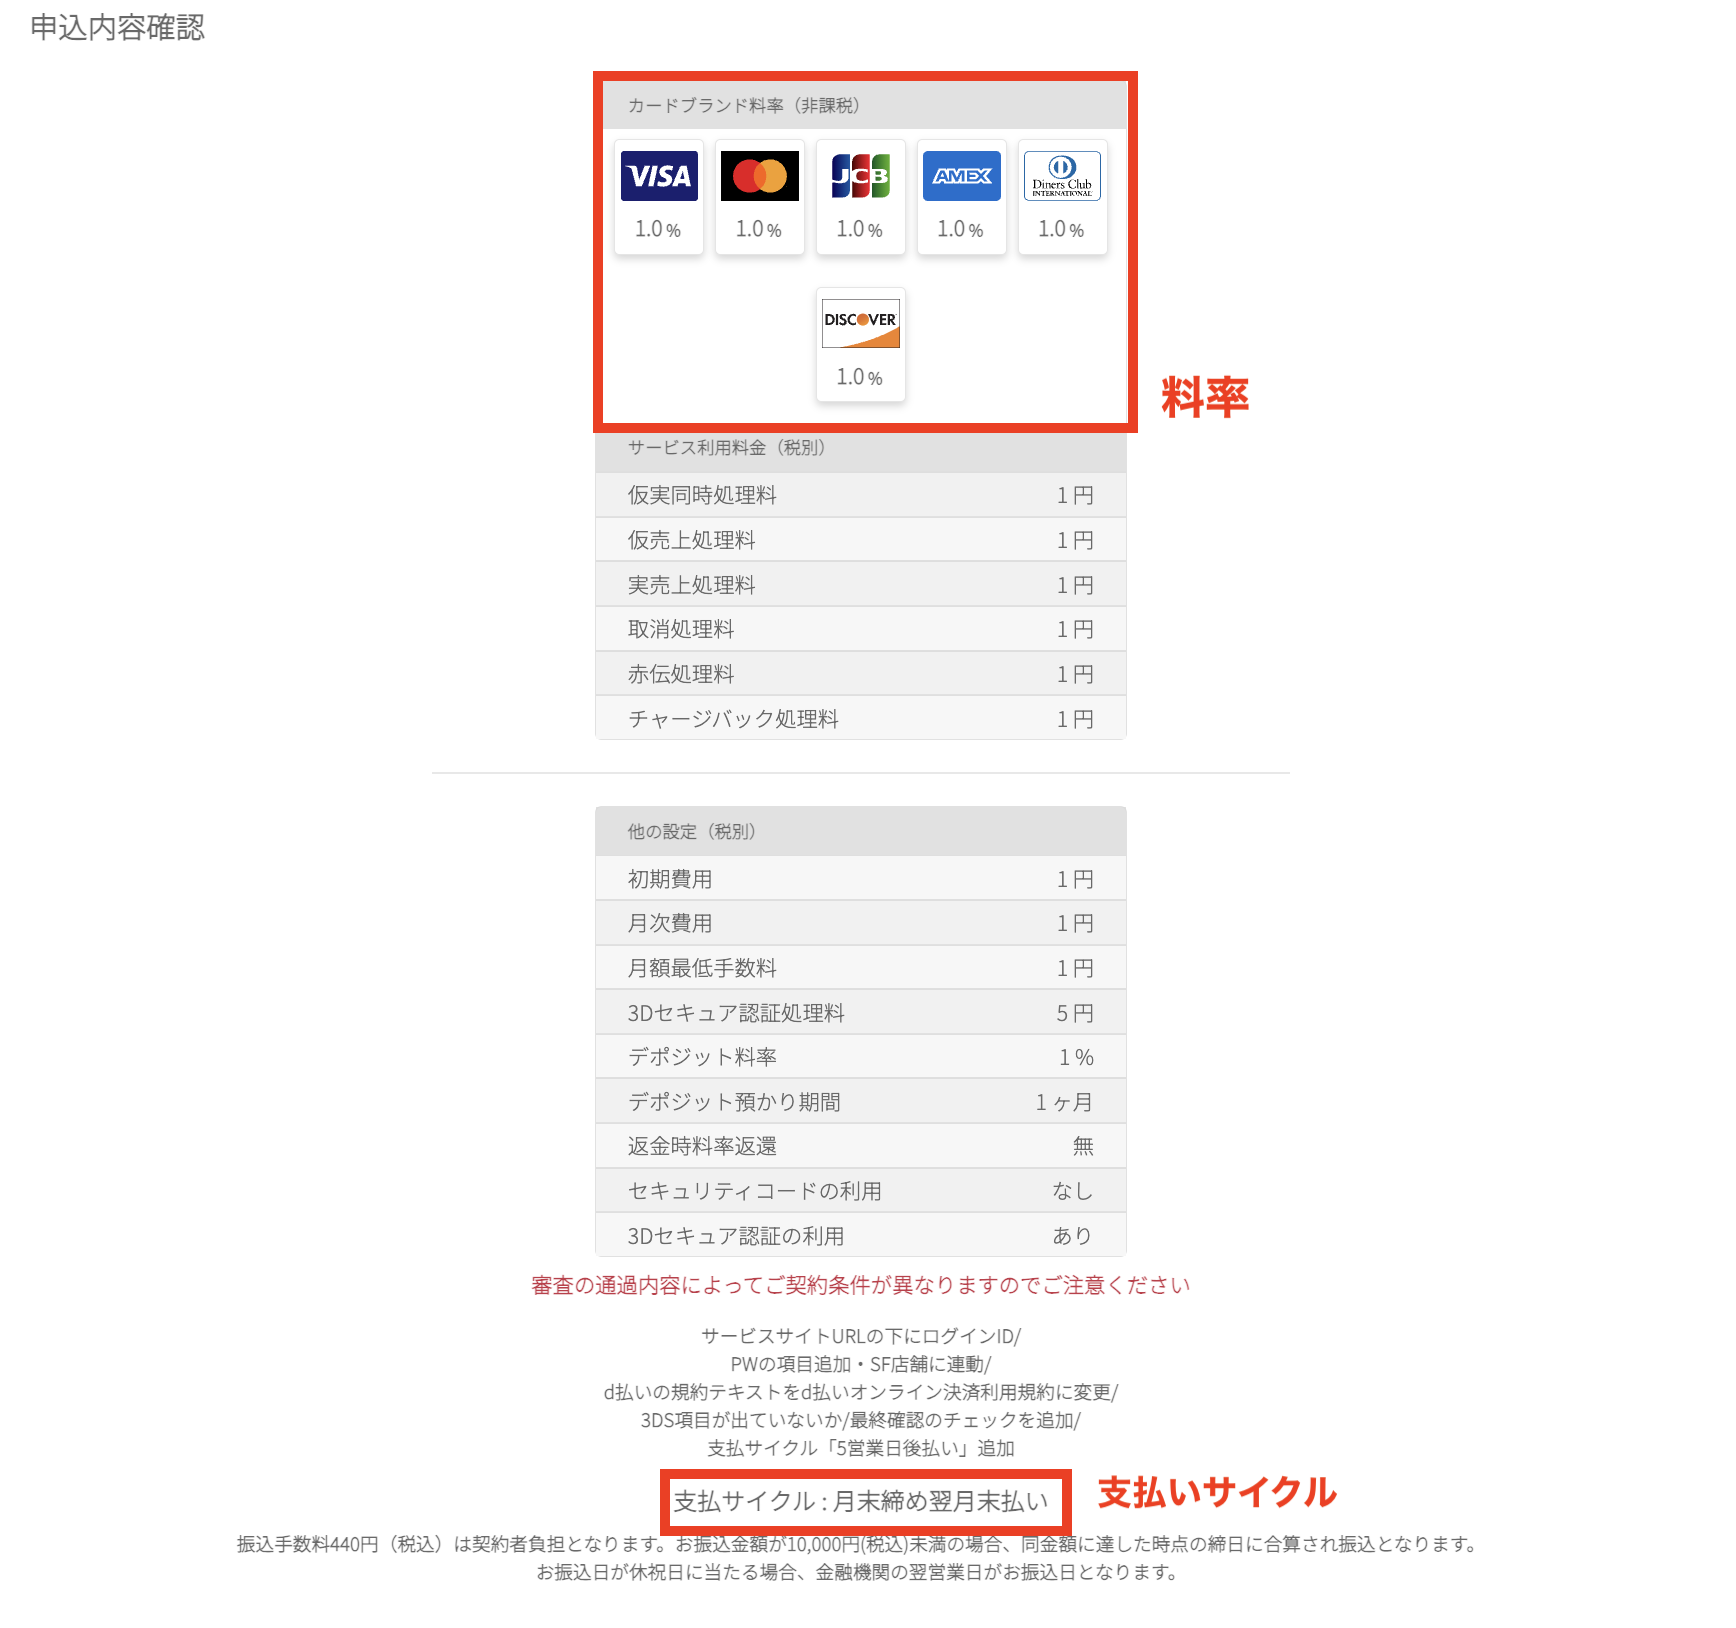Click the VISA card logo
The width and height of the screenshot is (1736, 1628).
point(659,176)
